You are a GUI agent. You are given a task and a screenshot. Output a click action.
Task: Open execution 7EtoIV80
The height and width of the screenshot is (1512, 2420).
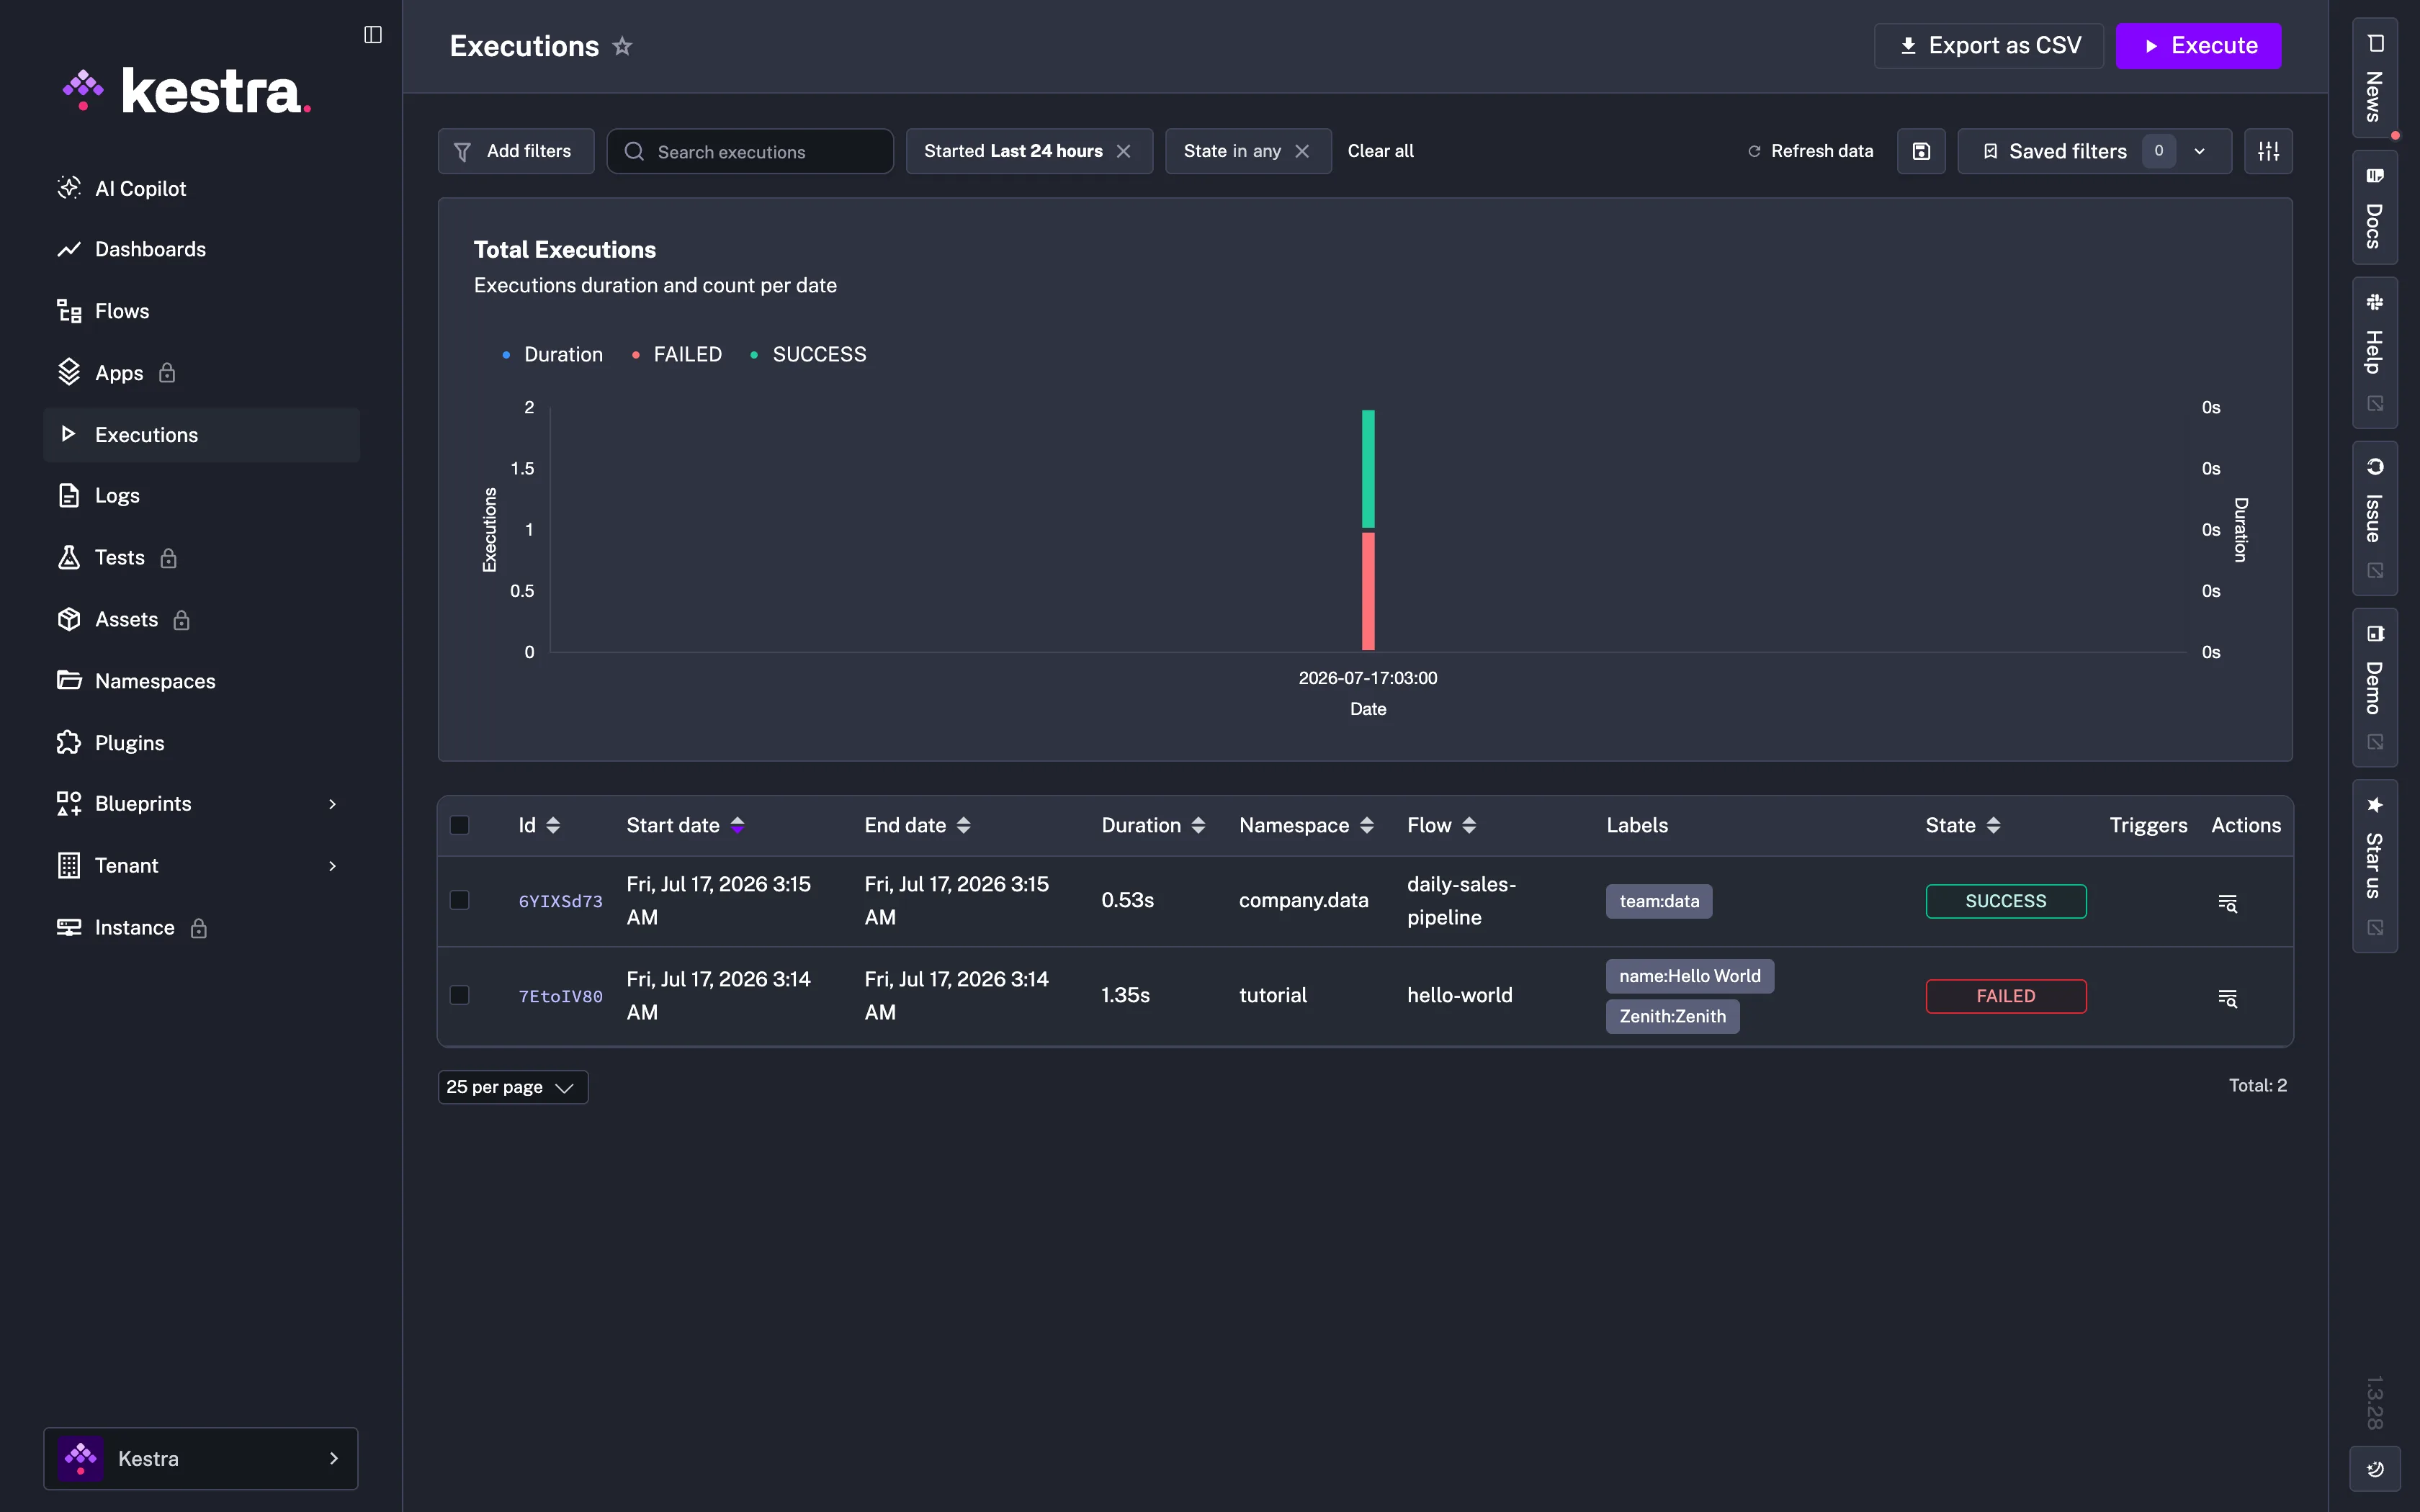(x=560, y=996)
